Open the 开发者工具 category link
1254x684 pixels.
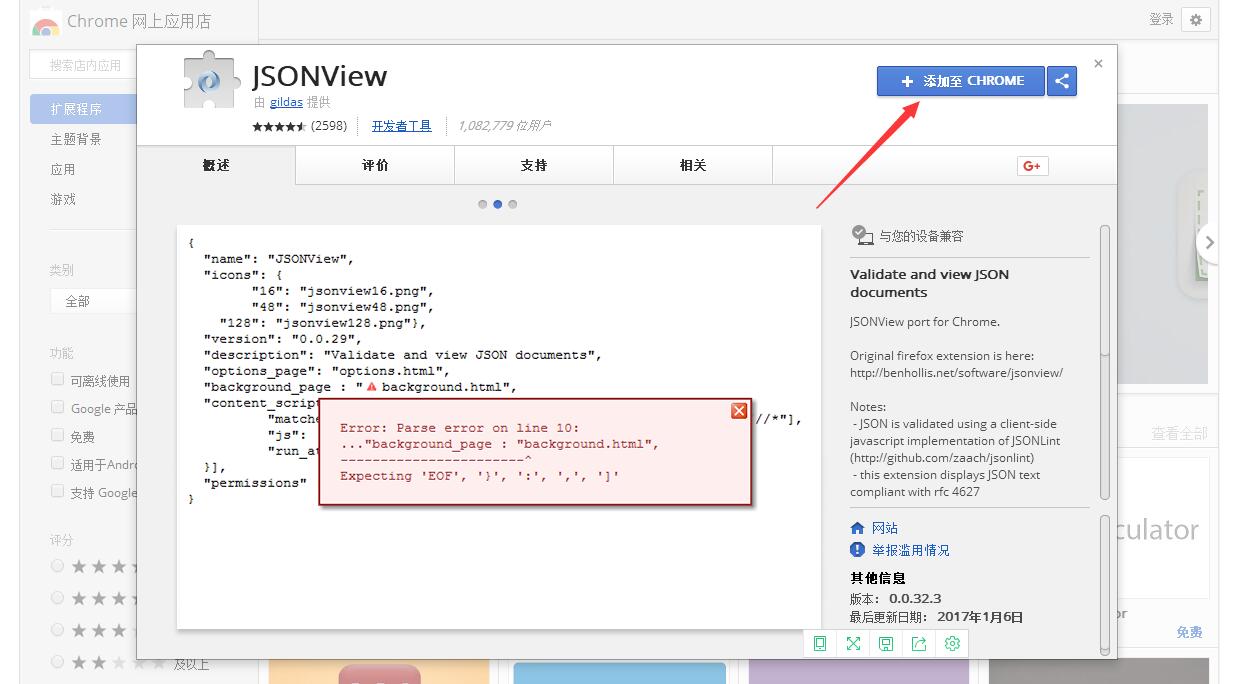point(402,126)
